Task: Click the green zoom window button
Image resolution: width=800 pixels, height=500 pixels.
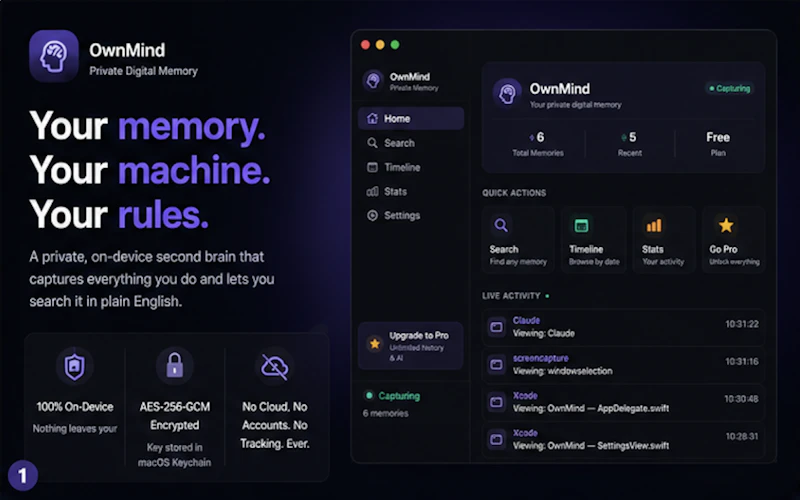Action: pos(395,45)
